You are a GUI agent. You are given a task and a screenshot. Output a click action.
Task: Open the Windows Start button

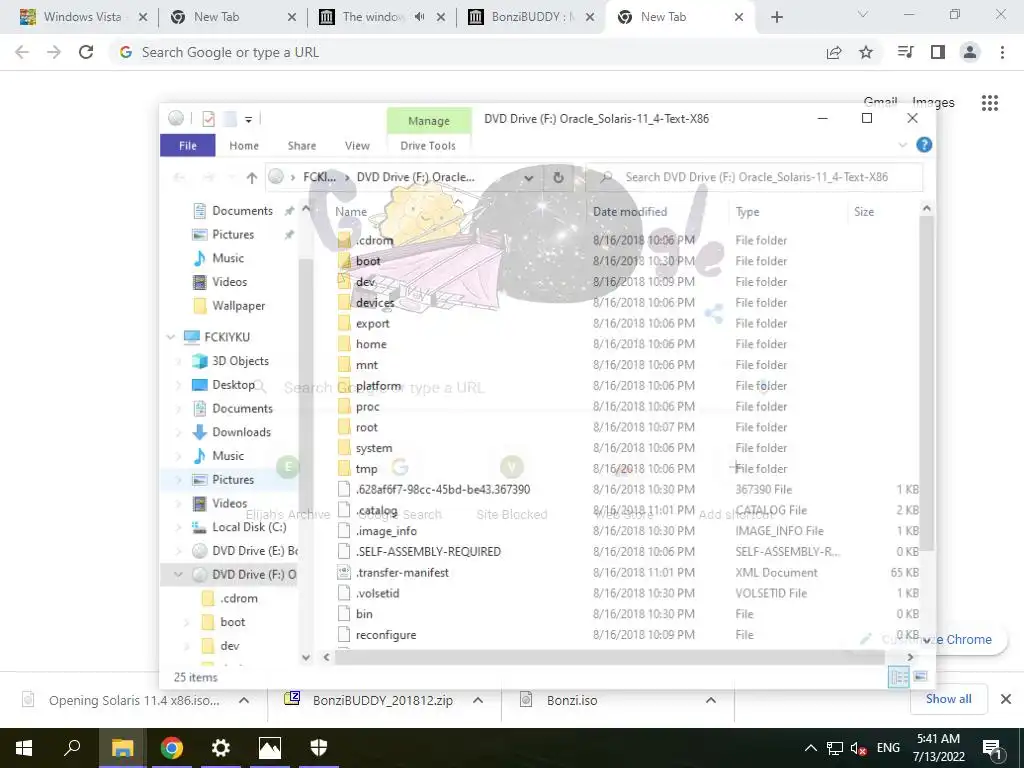(24, 748)
